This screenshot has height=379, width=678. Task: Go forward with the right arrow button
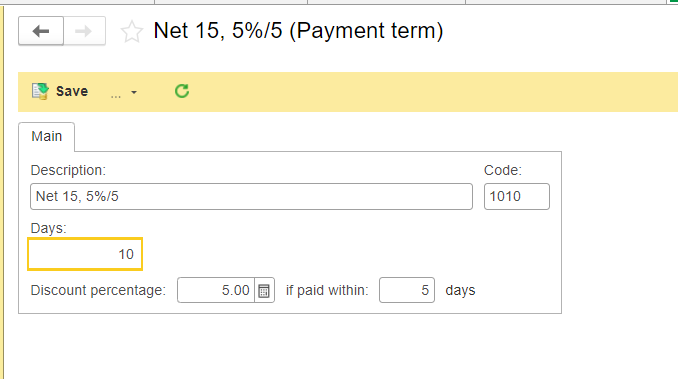click(84, 31)
